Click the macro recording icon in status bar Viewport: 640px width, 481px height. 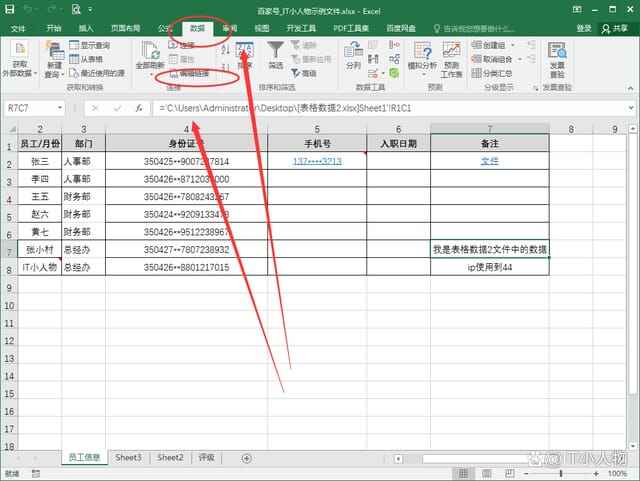point(36,474)
